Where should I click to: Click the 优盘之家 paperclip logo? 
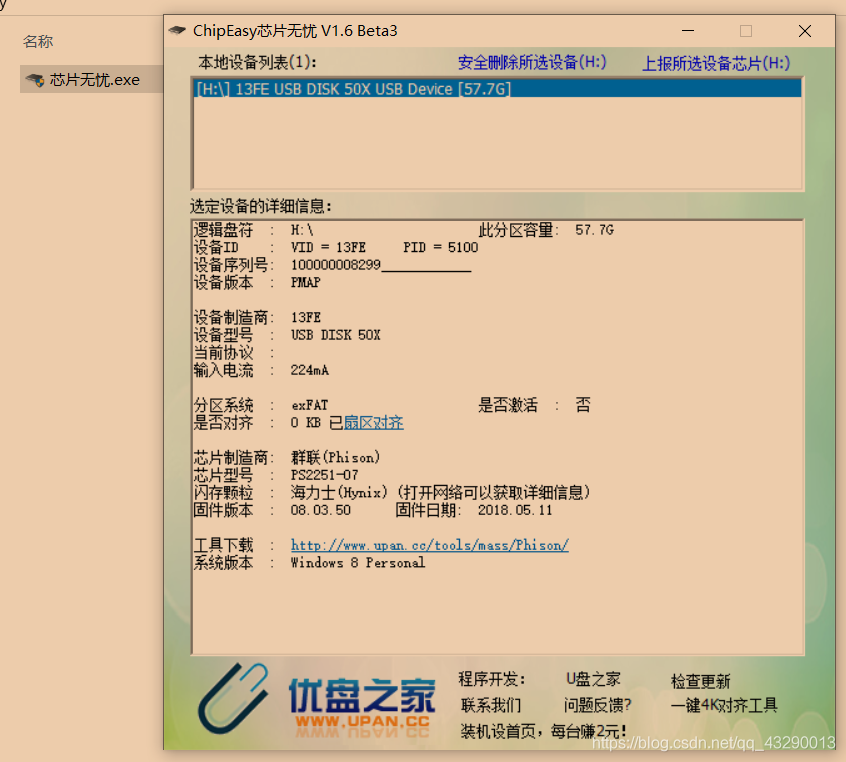click(x=233, y=698)
